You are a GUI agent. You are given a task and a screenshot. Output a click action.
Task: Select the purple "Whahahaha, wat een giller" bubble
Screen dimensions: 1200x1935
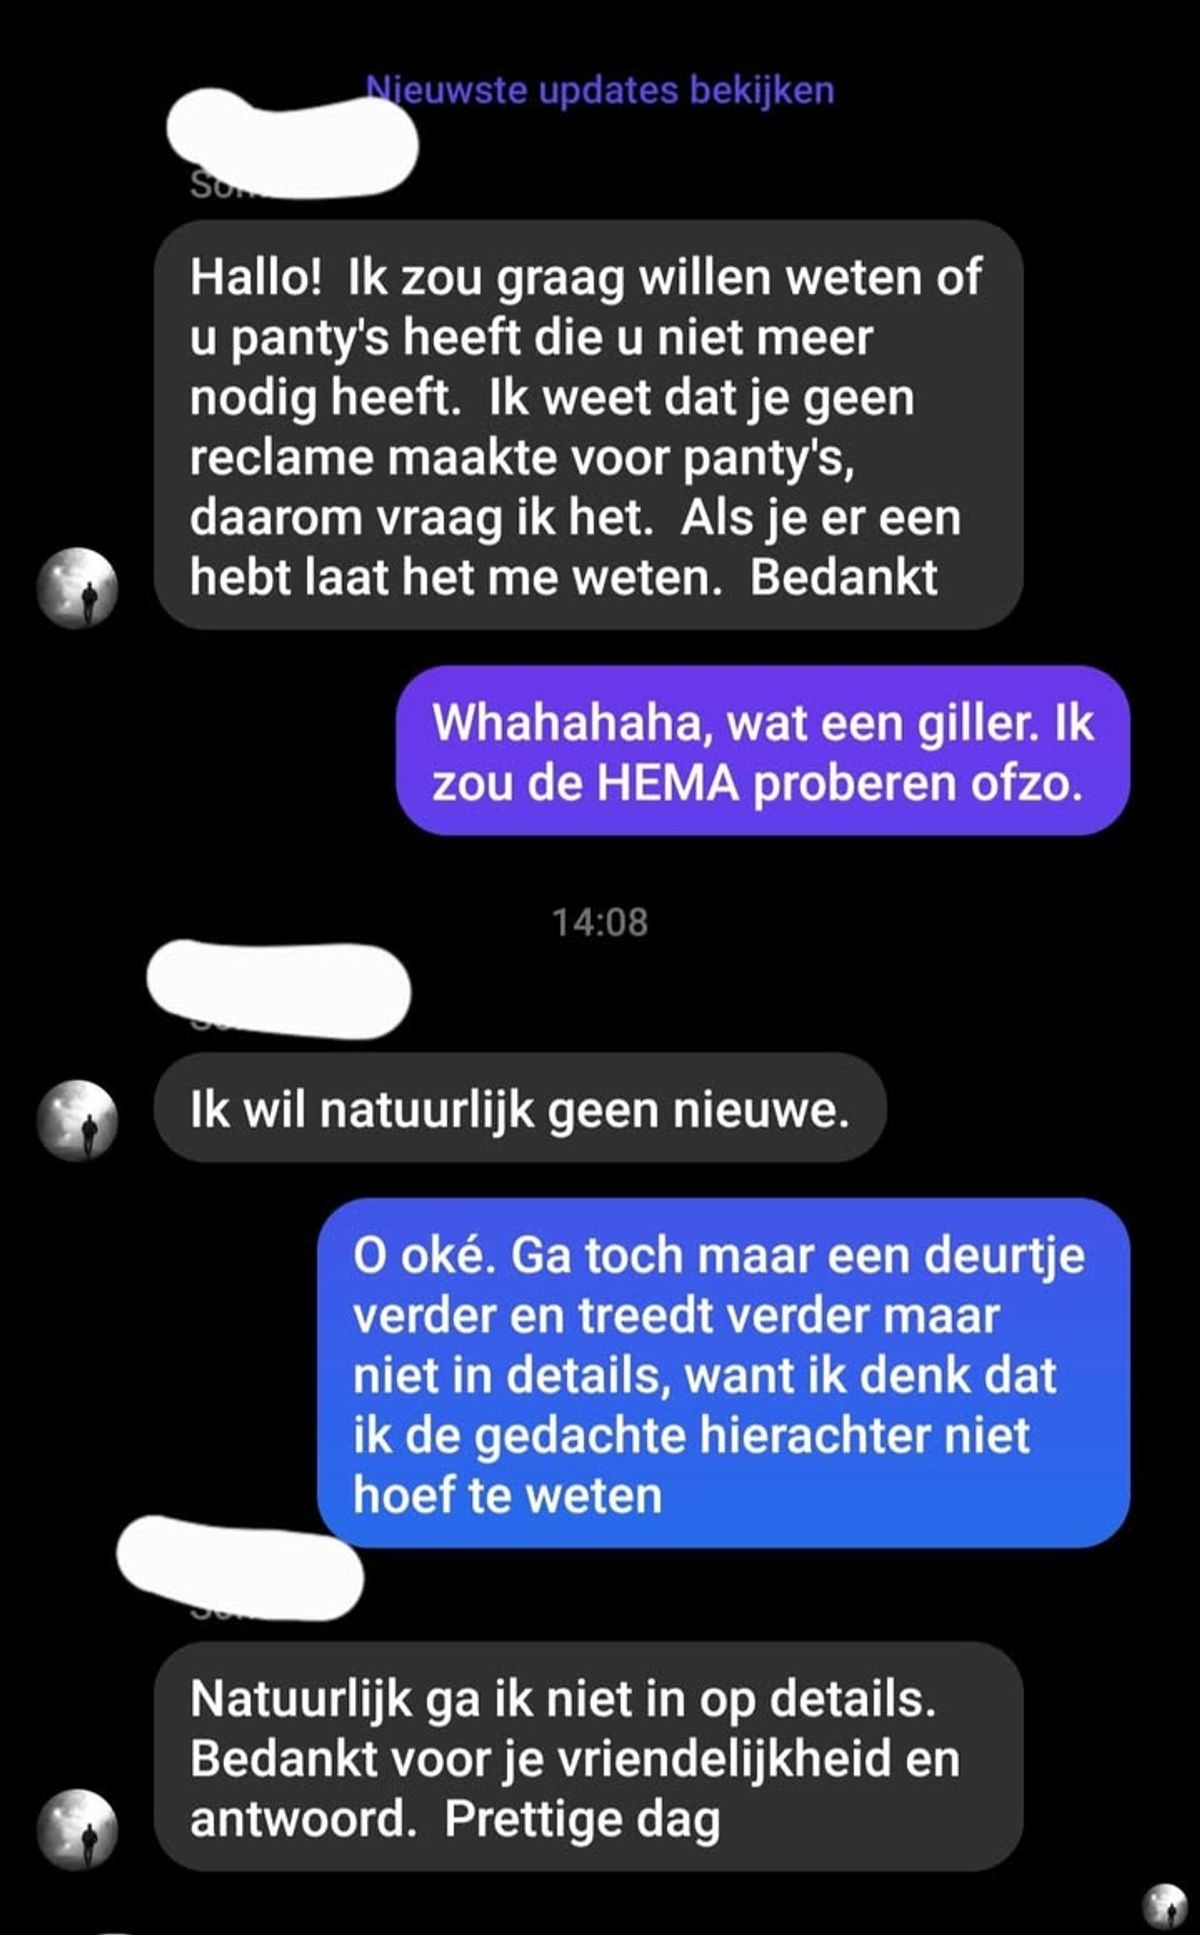(763, 750)
